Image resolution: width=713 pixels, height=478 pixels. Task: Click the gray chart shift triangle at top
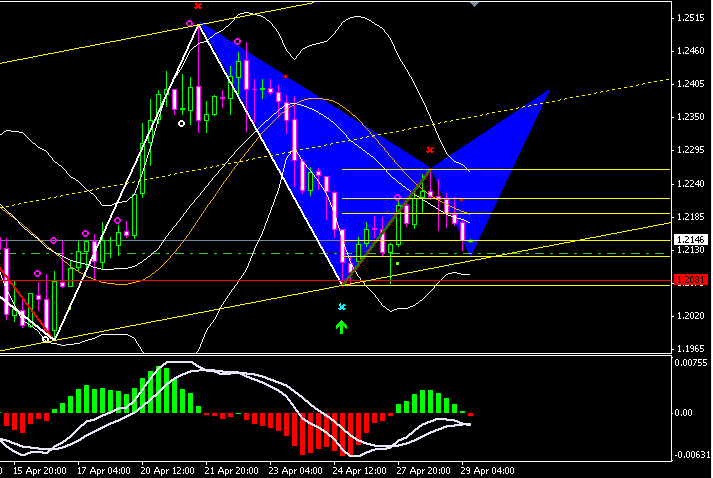tap(474, 4)
